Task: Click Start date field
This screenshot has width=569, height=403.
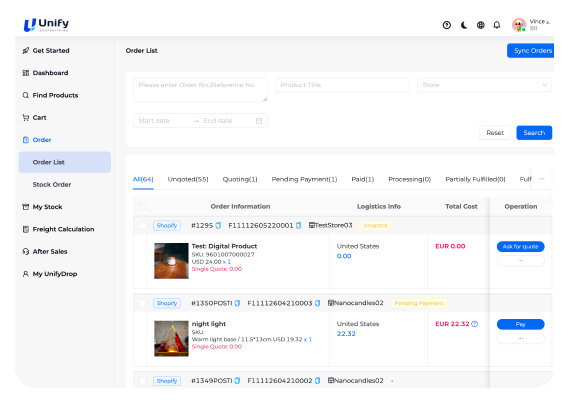Action: (x=161, y=120)
